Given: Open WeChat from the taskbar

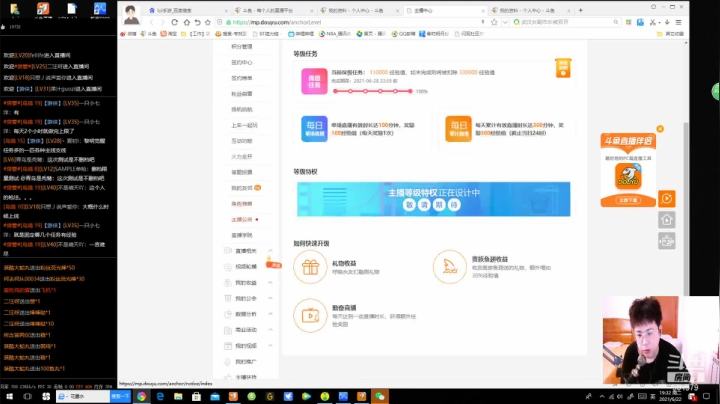Looking at the screenshot, I should coord(380,396).
